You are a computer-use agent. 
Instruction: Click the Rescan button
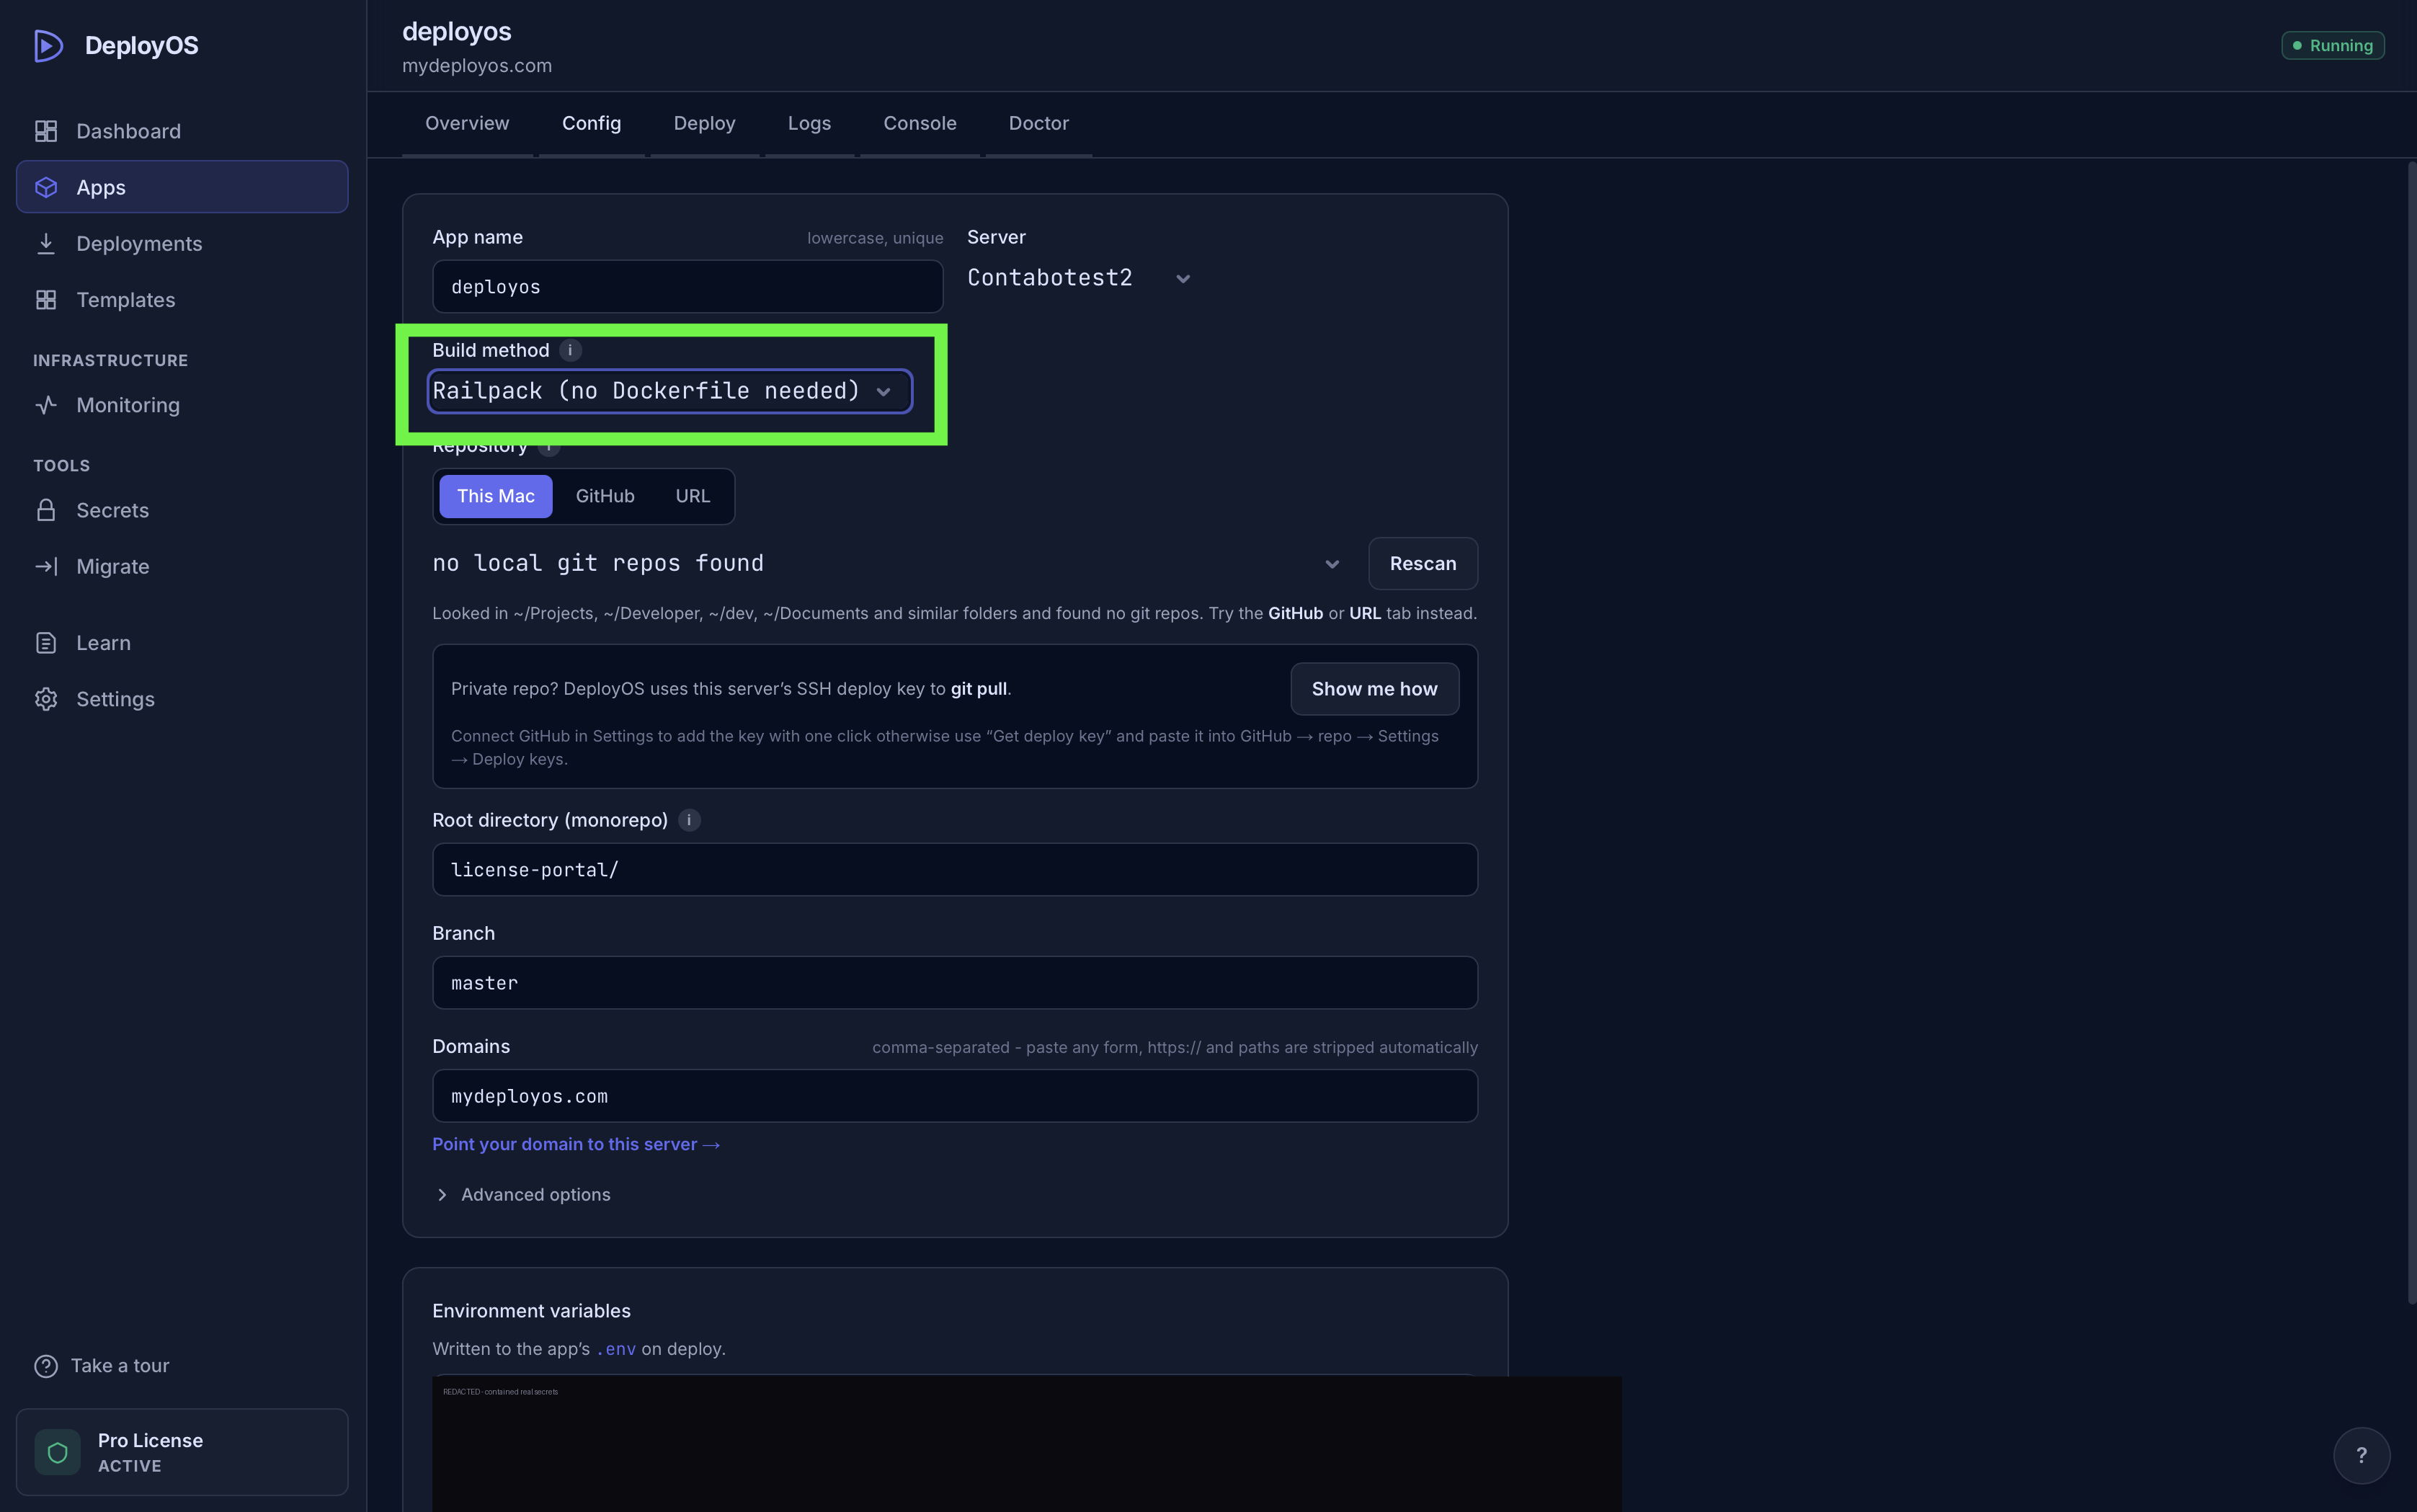tap(1422, 563)
